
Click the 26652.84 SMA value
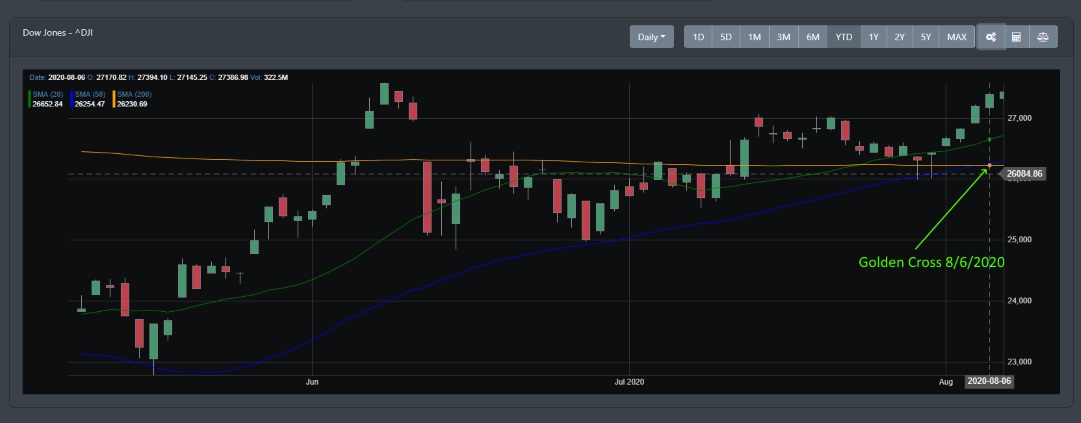click(x=48, y=104)
